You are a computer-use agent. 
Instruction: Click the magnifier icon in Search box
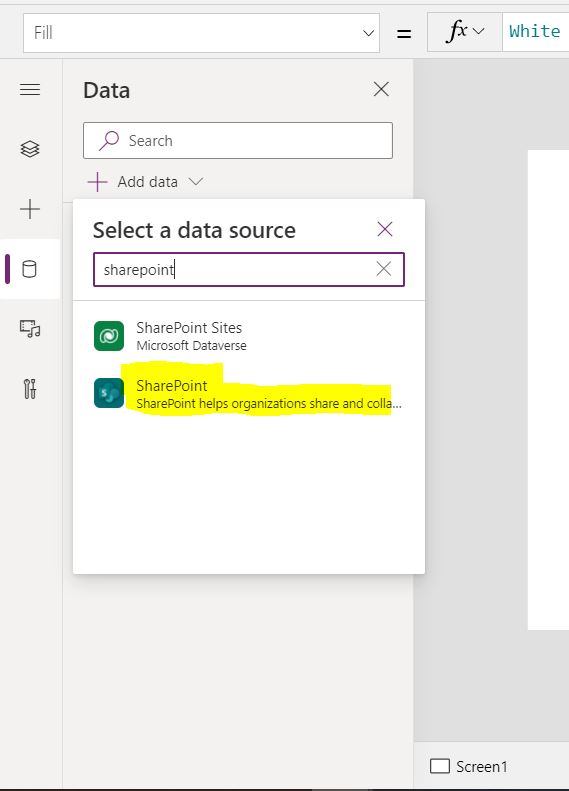click(x=109, y=141)
